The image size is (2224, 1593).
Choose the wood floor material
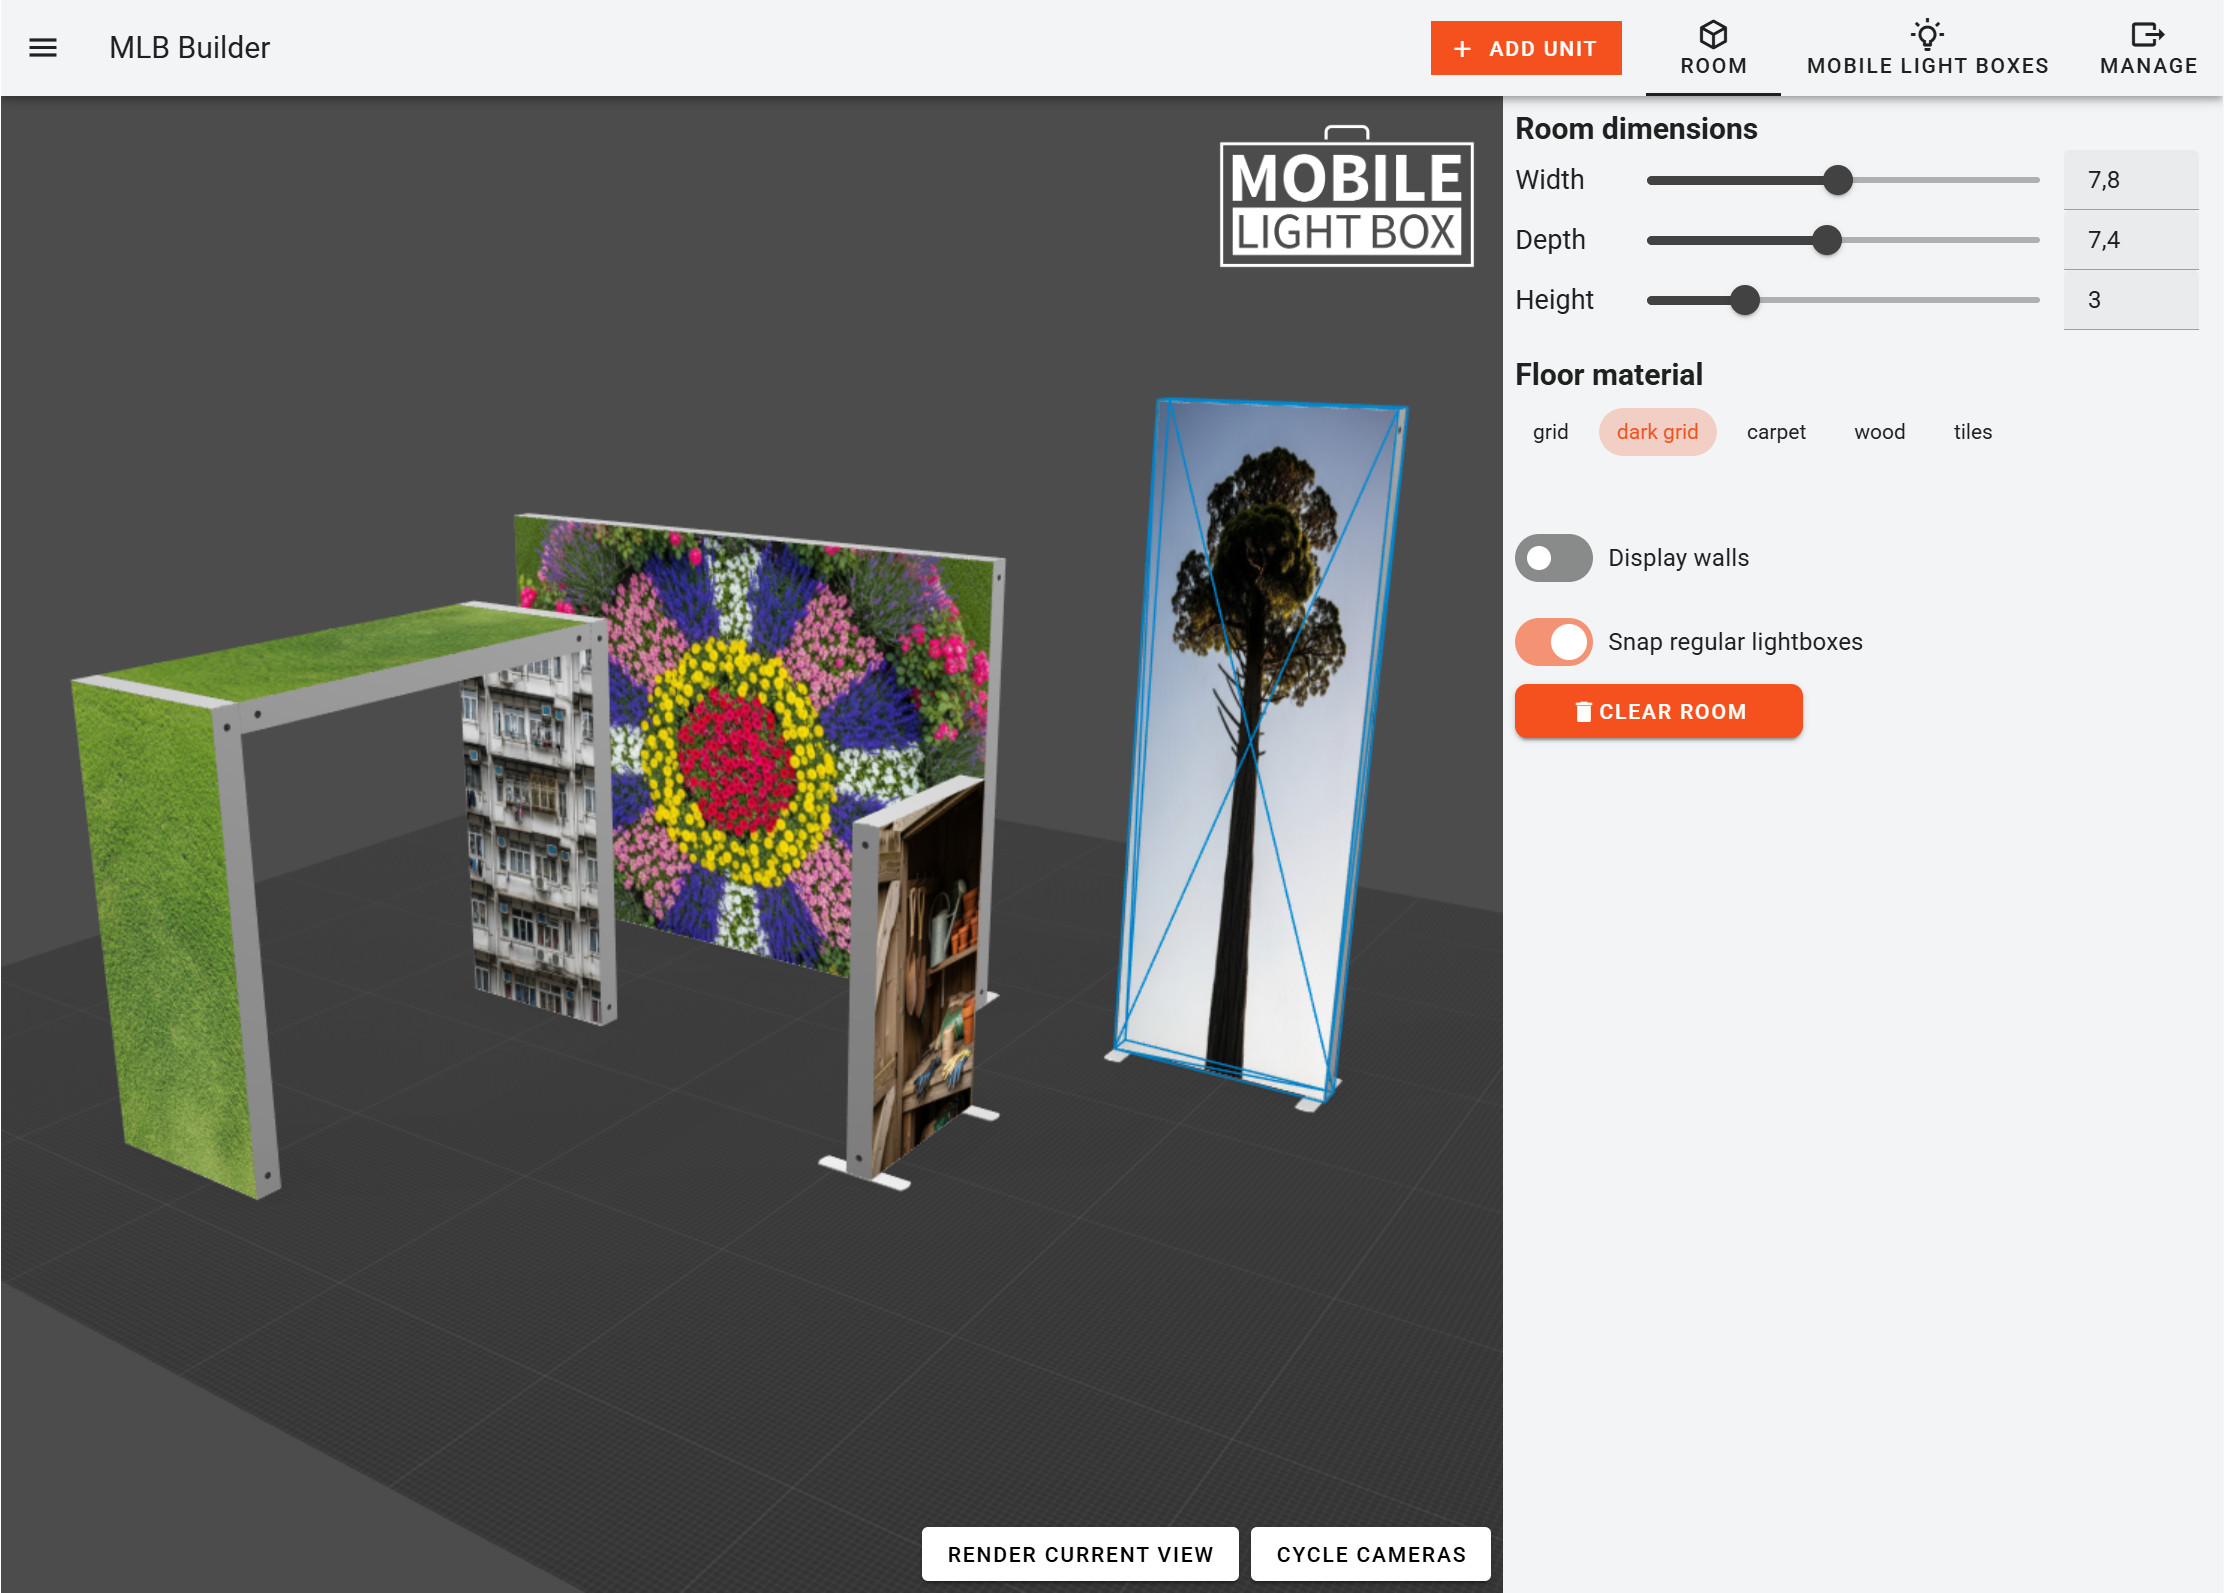point(1879,432)
